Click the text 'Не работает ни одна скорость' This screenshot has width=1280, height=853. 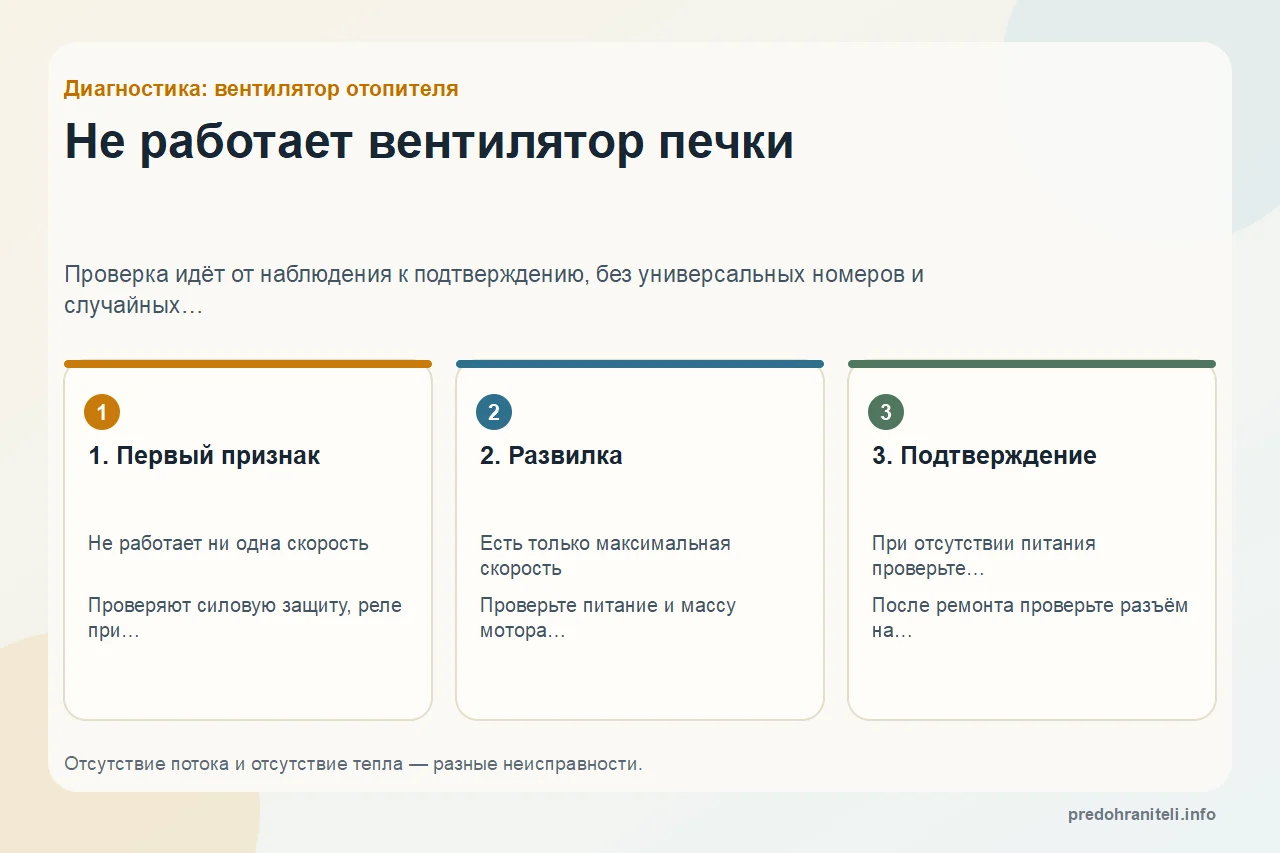coord(228,544)
